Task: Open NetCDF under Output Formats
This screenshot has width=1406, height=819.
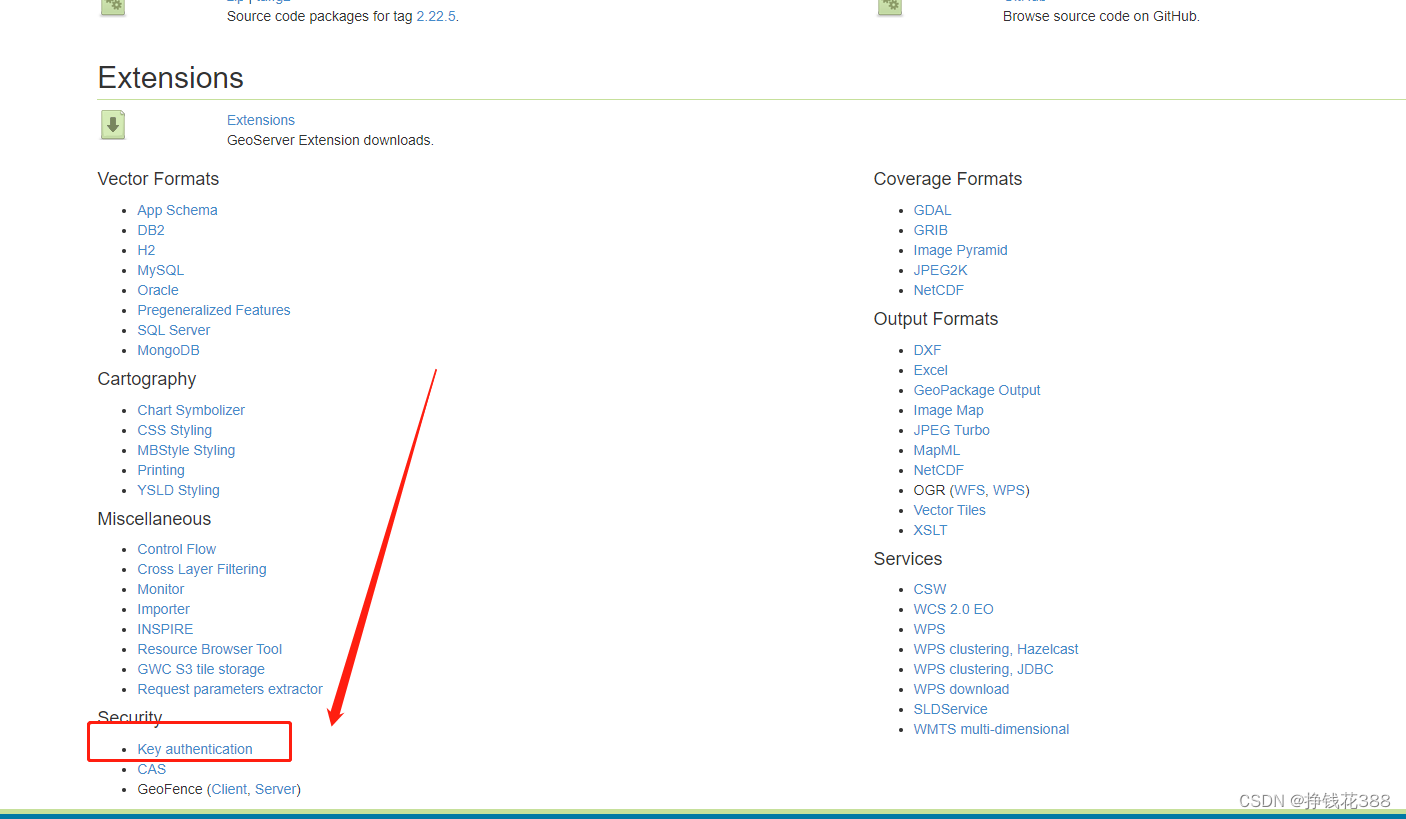Action: (938, 470)
